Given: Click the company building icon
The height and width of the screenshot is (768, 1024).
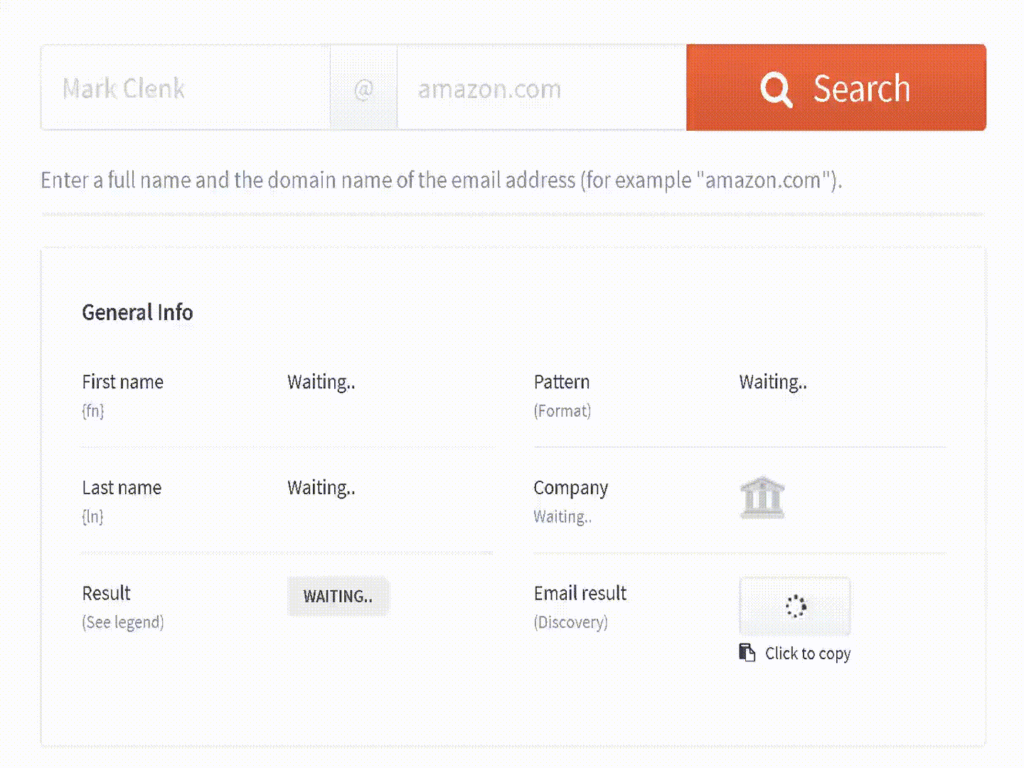Looking at the screenshot, I should 762,497.
